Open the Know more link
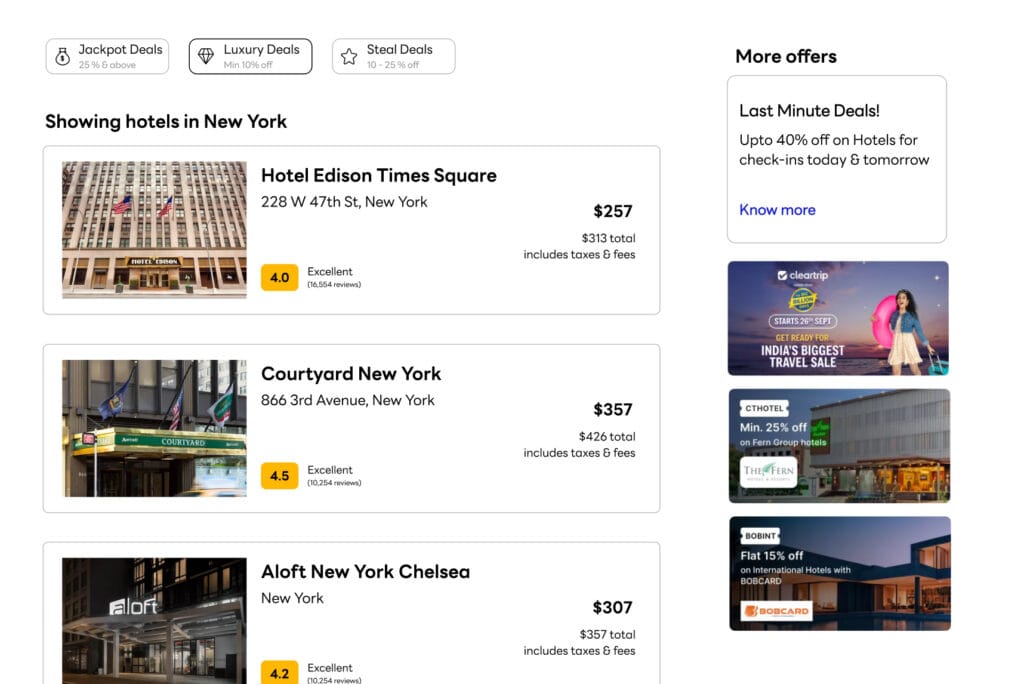The image size is (1024, 684). (777, 210)
